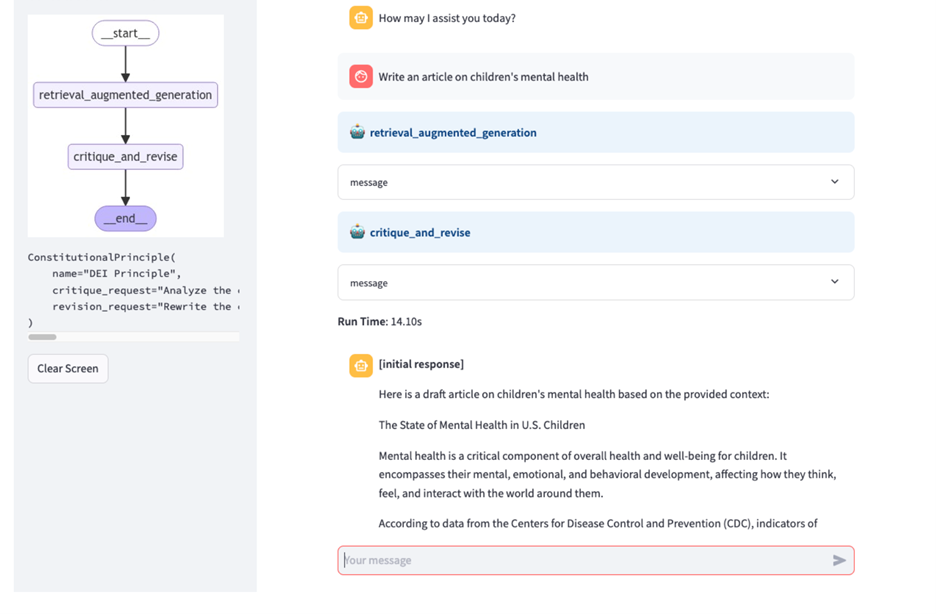Send the message using the paper plane icon
This screenshot has width=936, height=614.
tap(839, 560)
